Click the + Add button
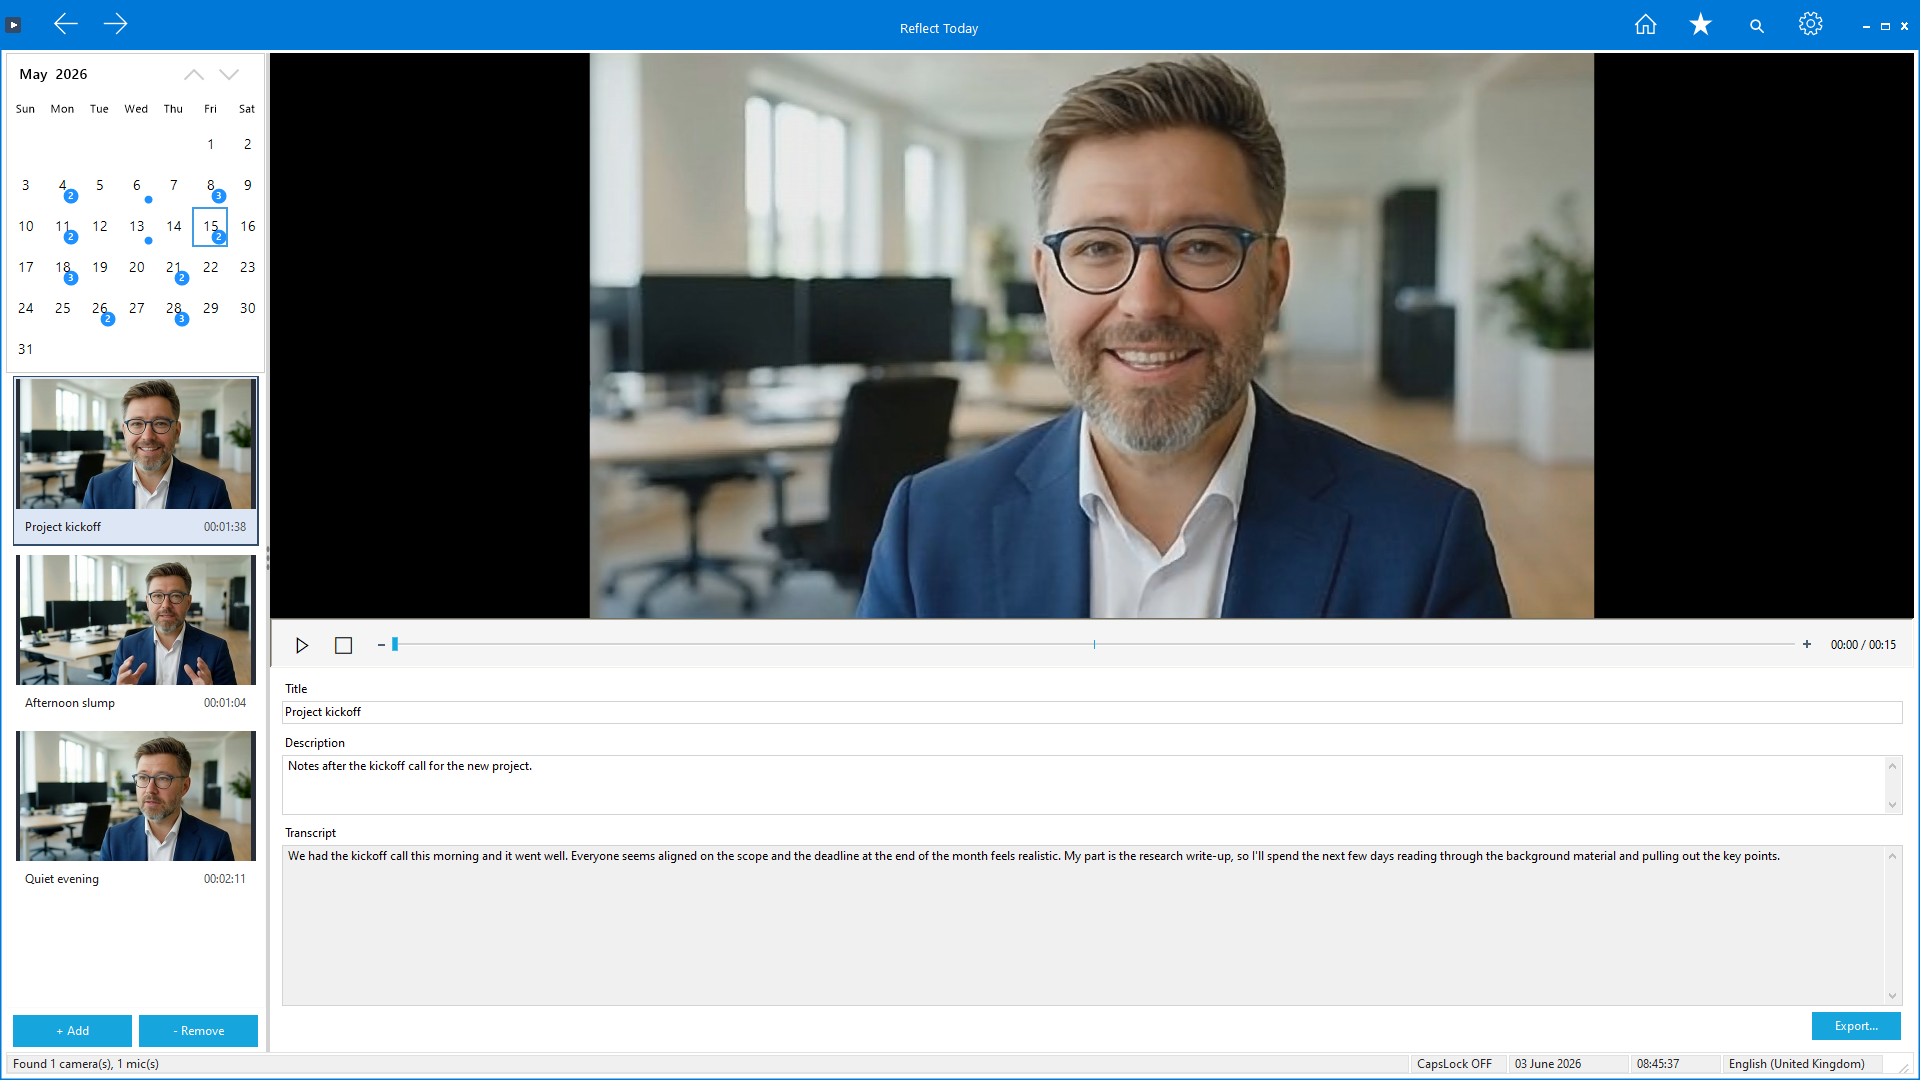 (72, 1031)
